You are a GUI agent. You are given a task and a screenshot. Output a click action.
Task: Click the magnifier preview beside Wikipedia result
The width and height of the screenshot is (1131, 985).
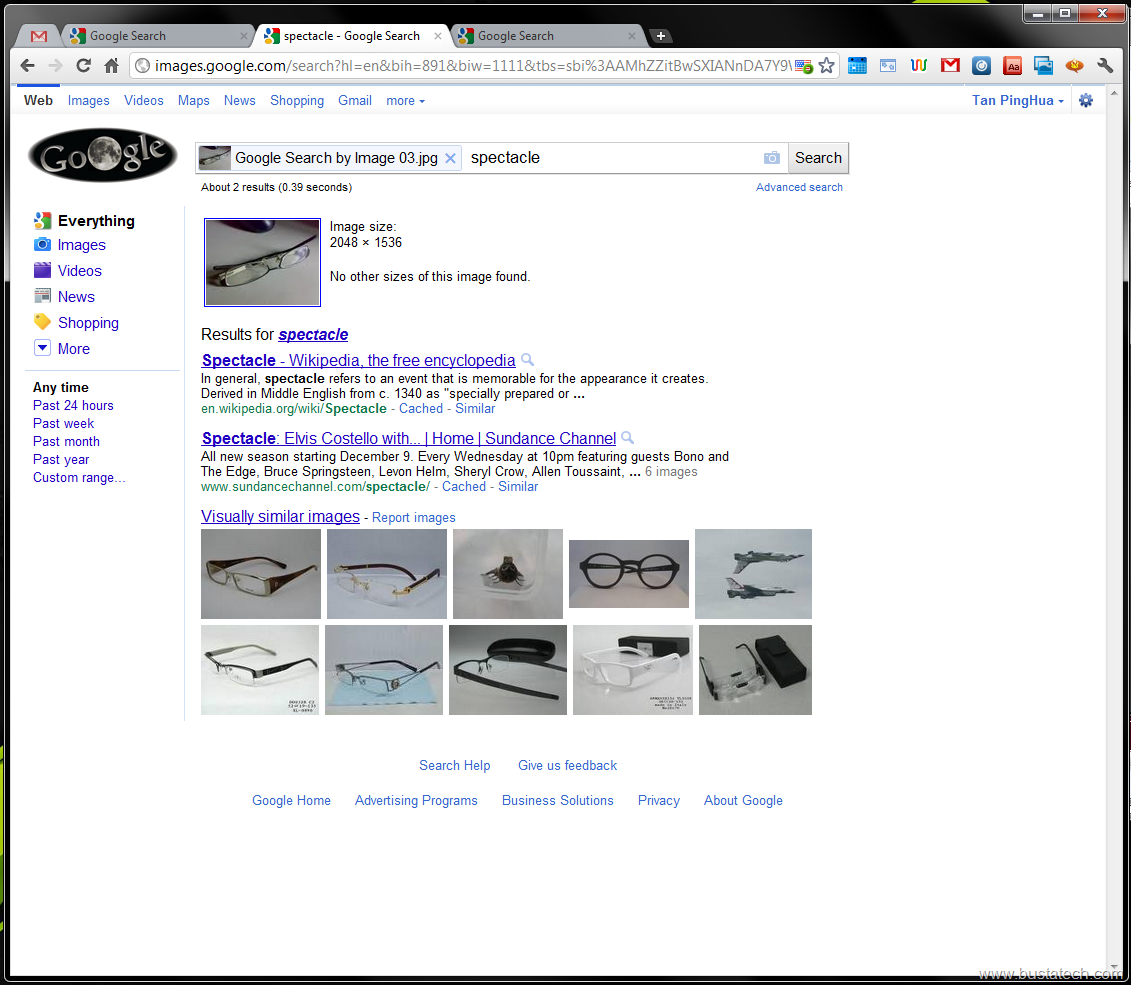pos(527,359)
